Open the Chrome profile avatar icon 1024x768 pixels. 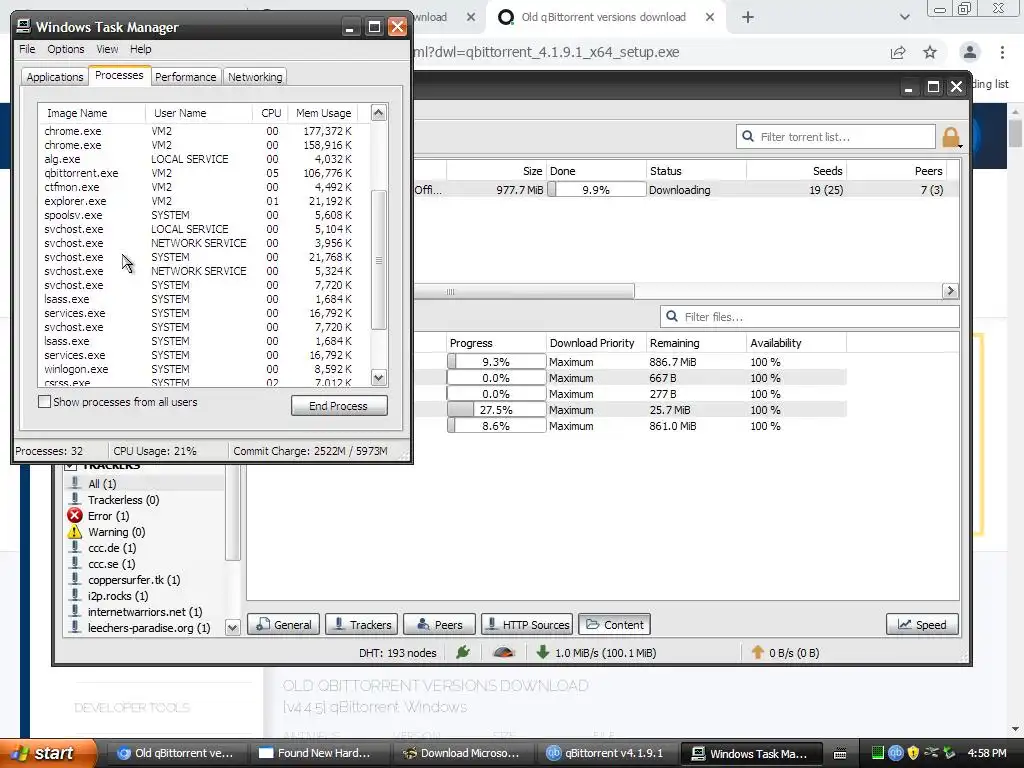click(x=970, y=52)
